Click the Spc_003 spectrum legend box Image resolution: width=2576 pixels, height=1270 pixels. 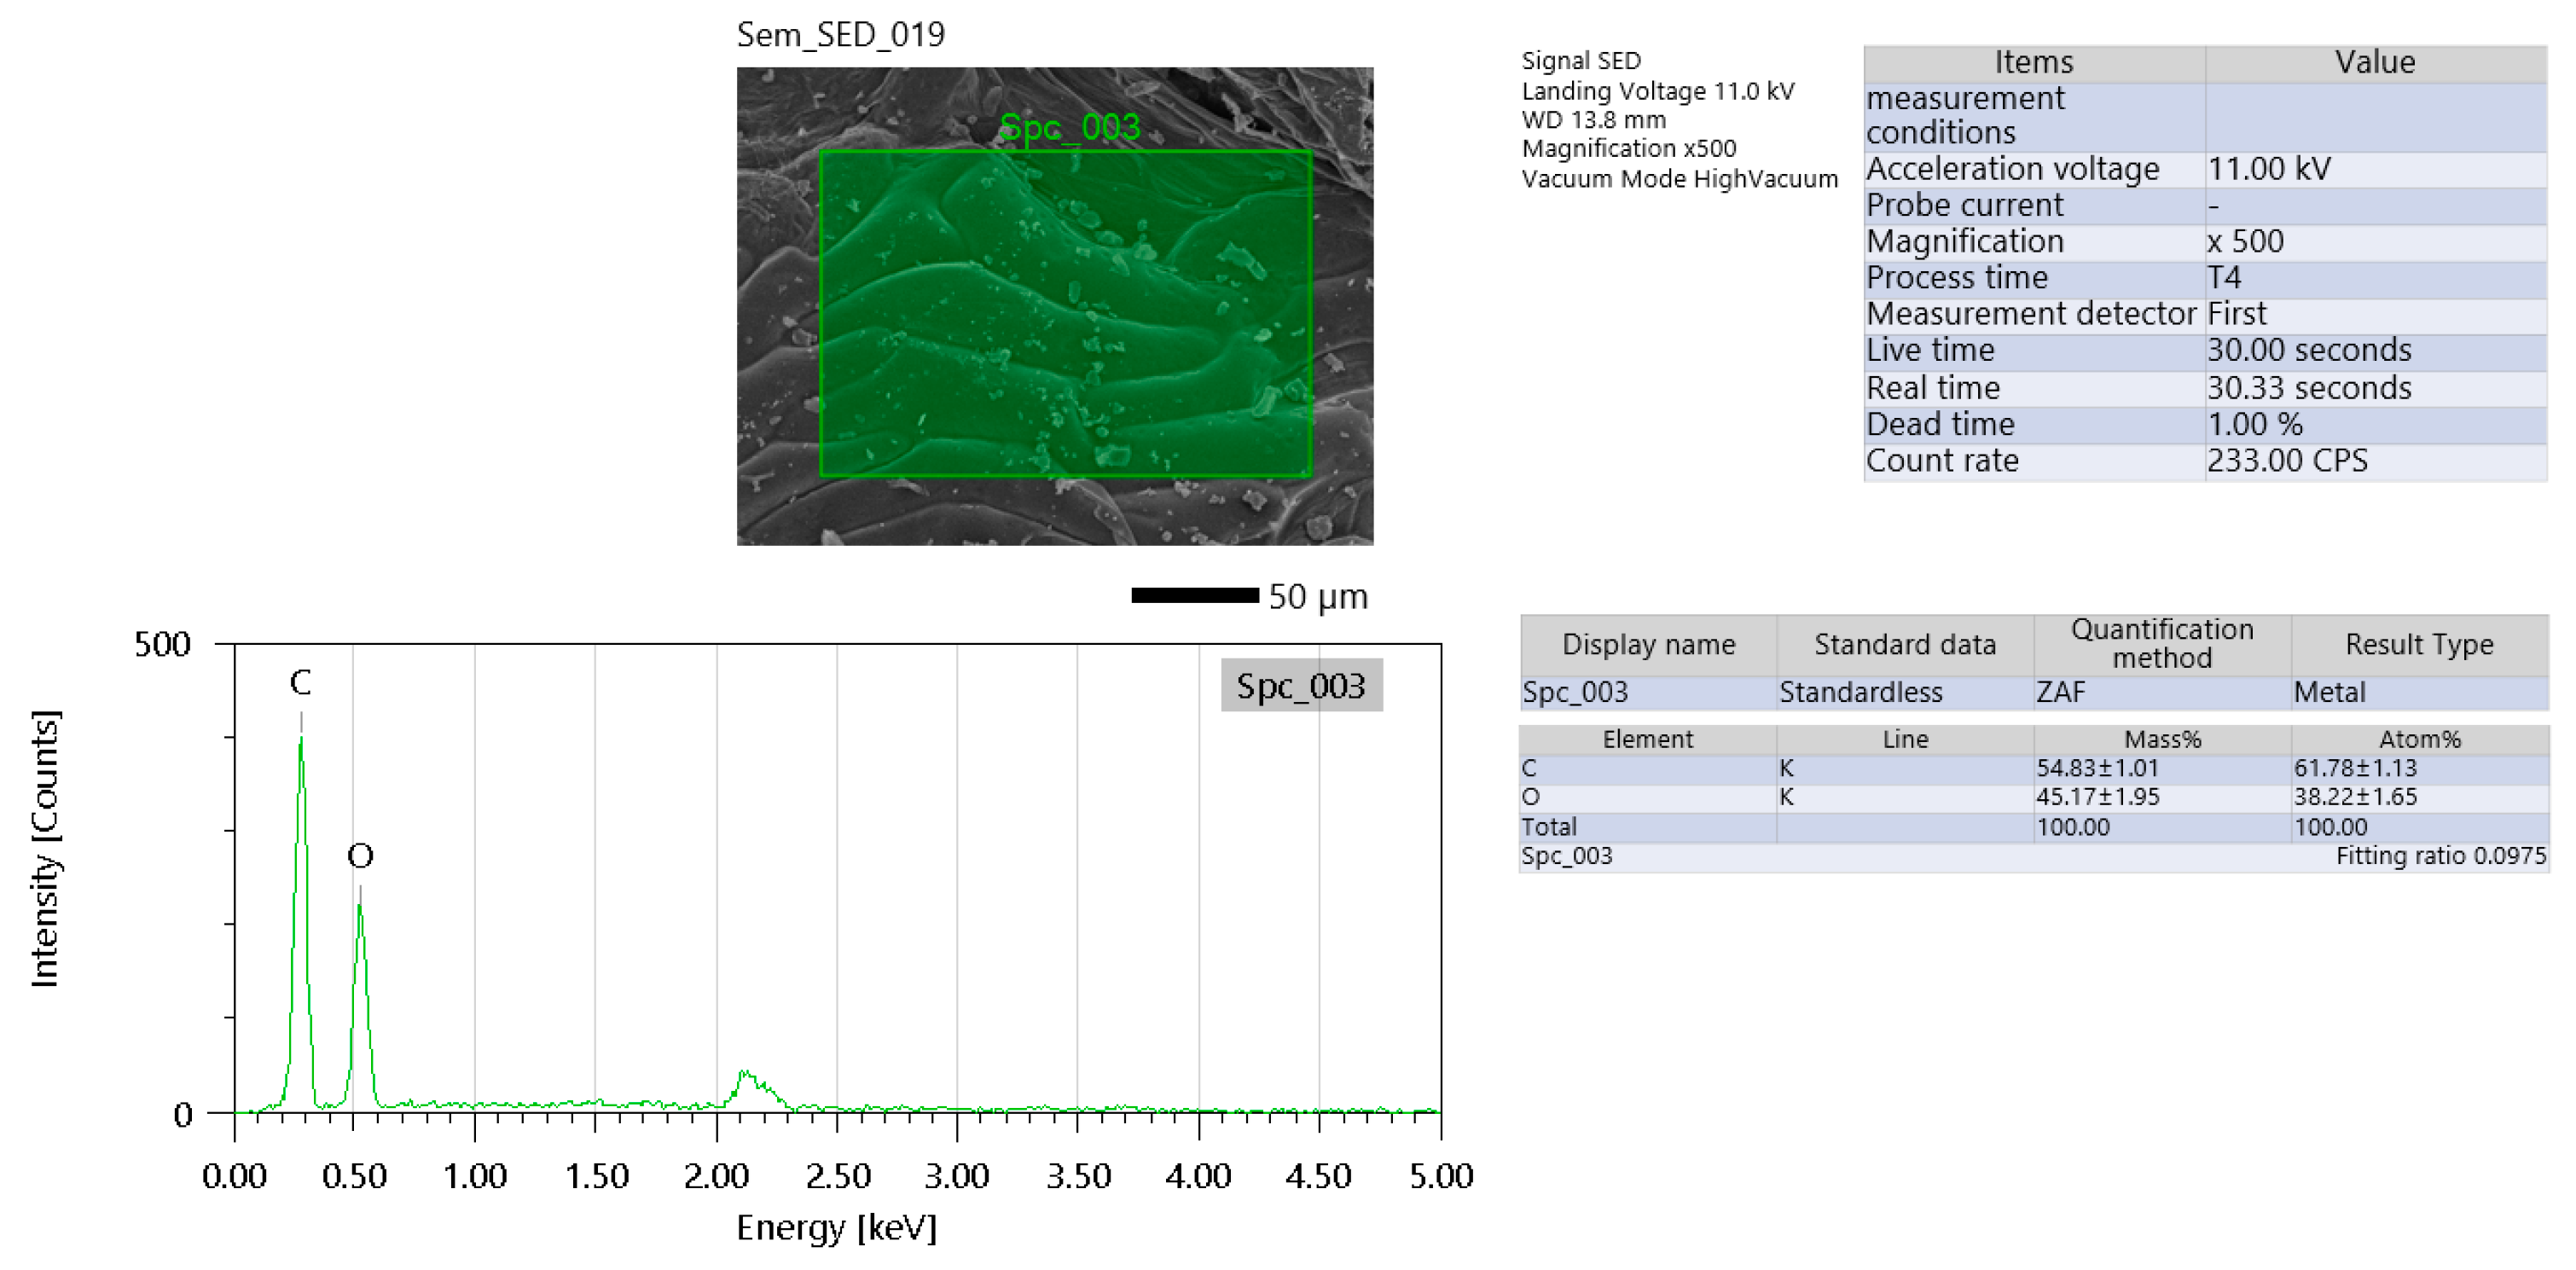click(x=1300, y=686)
